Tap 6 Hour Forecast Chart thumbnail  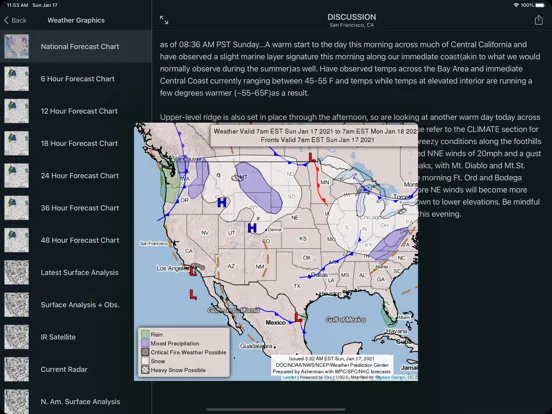pos(17,79)
